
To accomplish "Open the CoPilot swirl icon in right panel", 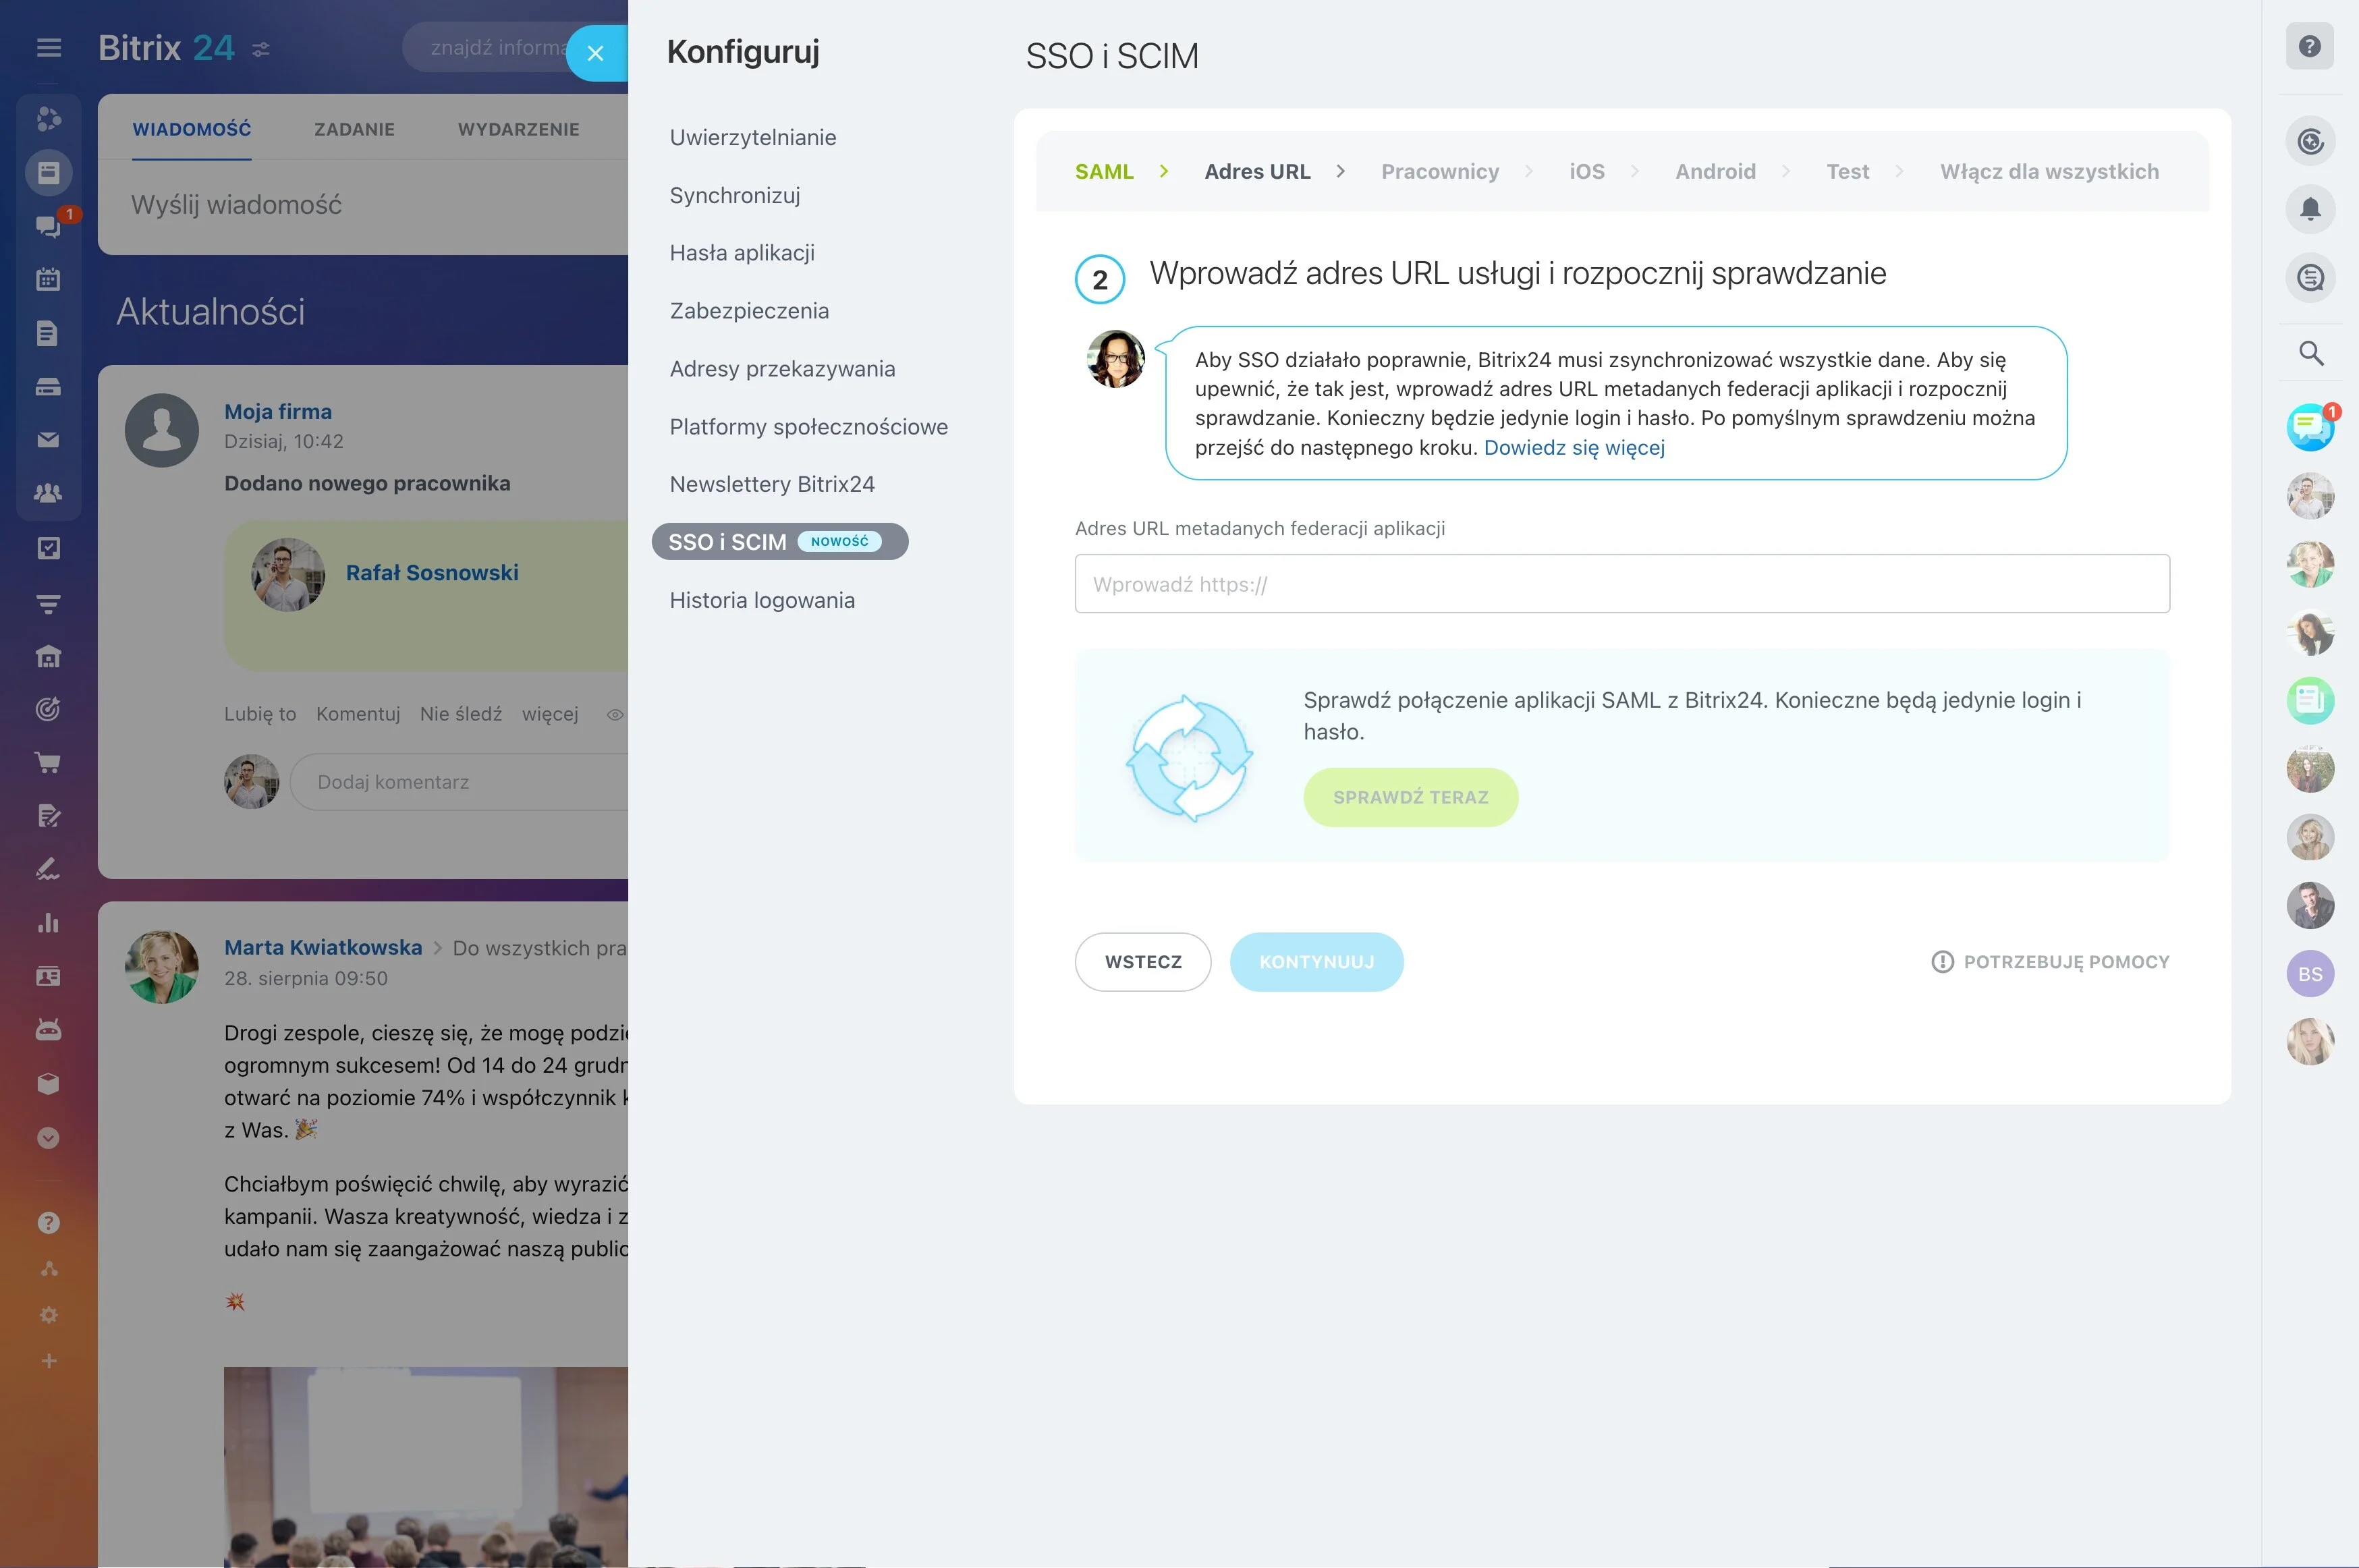I will [2310, 141].
